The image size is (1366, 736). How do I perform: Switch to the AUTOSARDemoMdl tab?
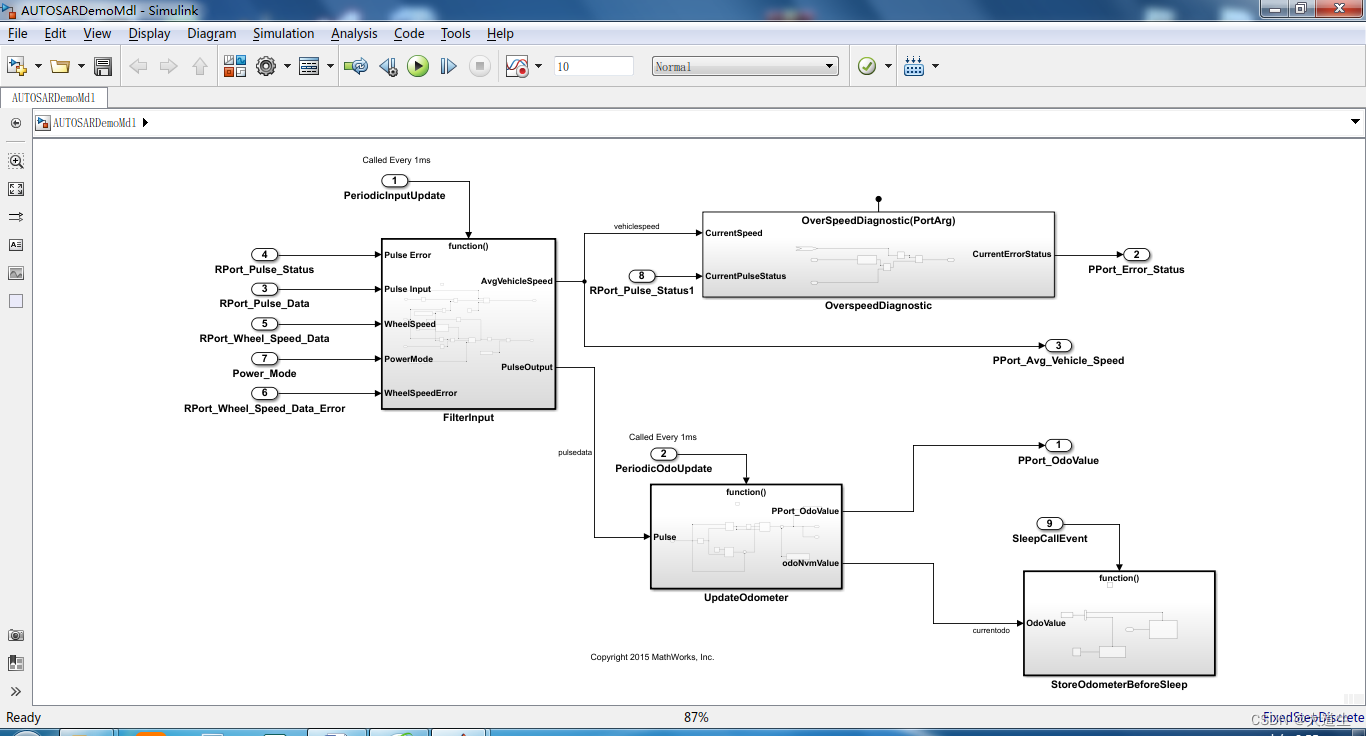[x=54, y=99]
